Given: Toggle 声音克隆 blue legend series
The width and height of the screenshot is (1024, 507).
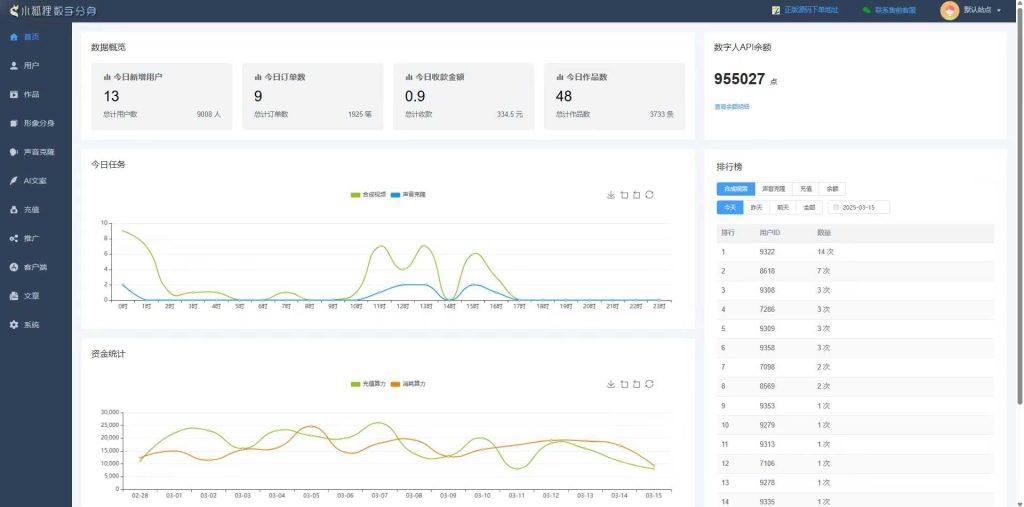Looking at the screenshot, I should pyautogui.click(x=408, y=195).
